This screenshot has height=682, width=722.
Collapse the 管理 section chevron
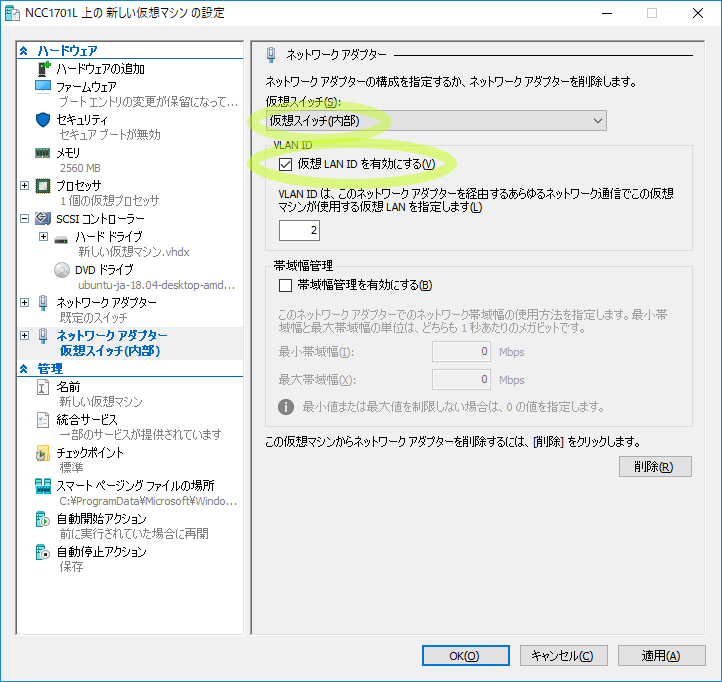click(24, 369)
